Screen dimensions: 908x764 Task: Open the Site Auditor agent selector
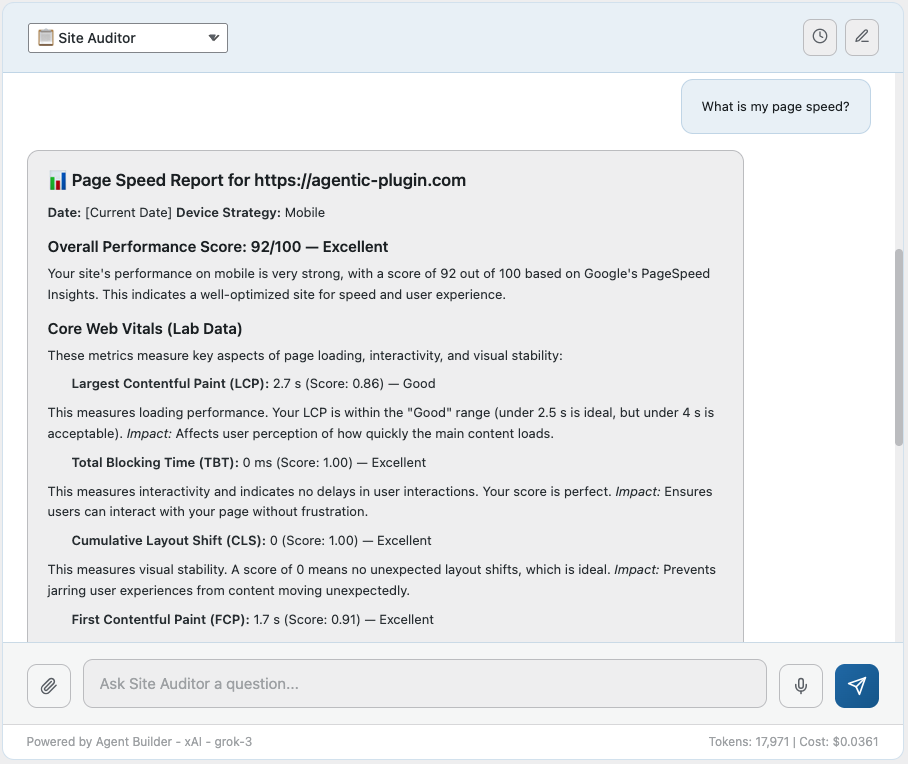click(128, 38)
